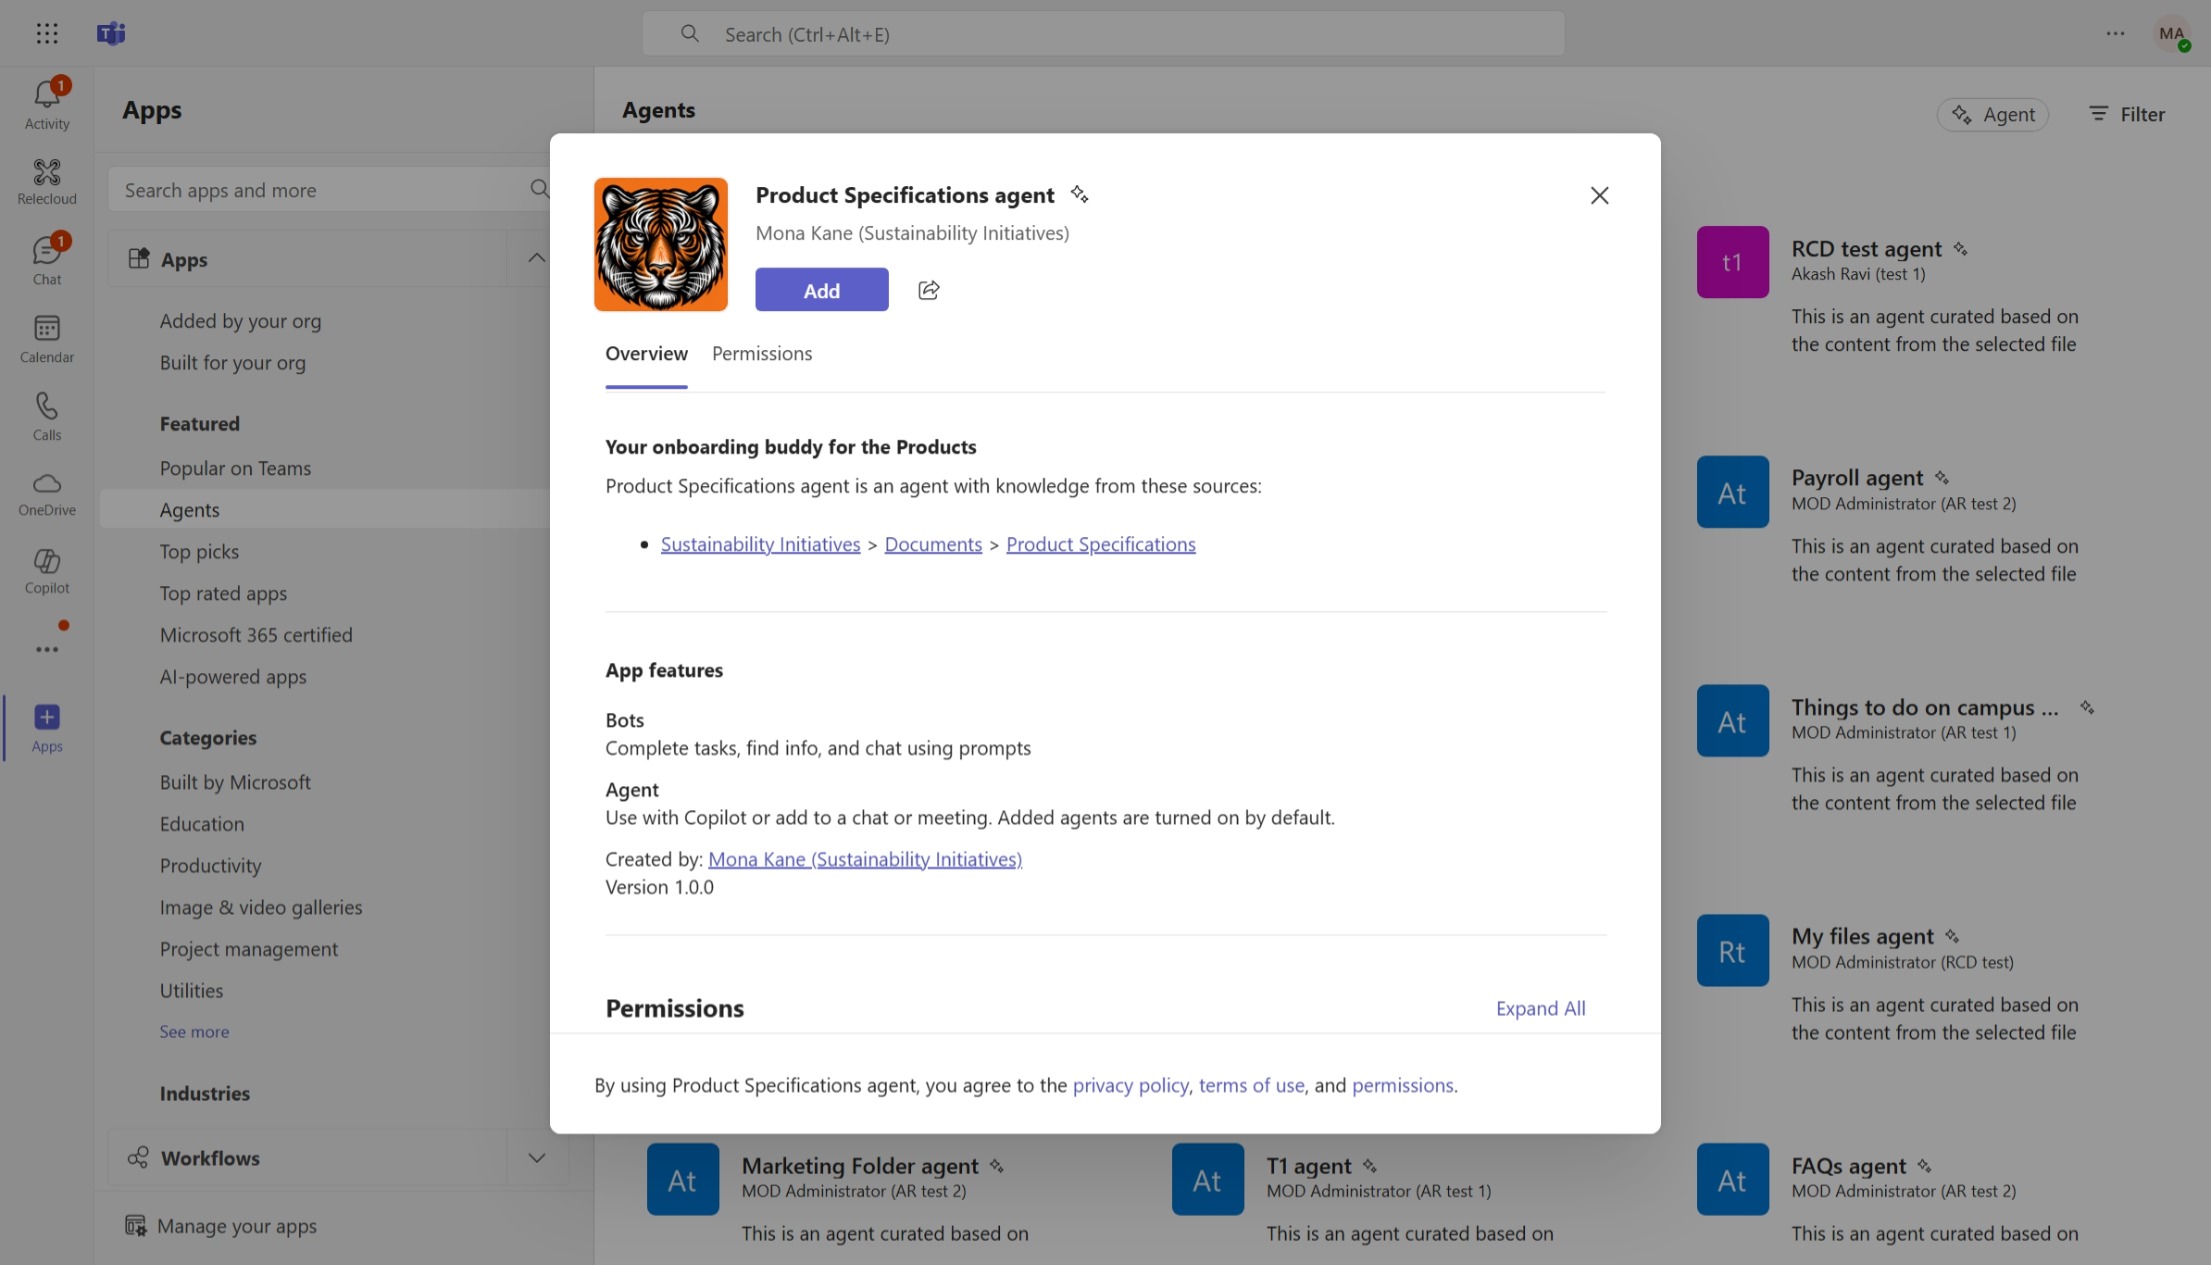Click the search apps input field
The height and width of the screenshot is (1265, 2211).
tap(320, 189)
